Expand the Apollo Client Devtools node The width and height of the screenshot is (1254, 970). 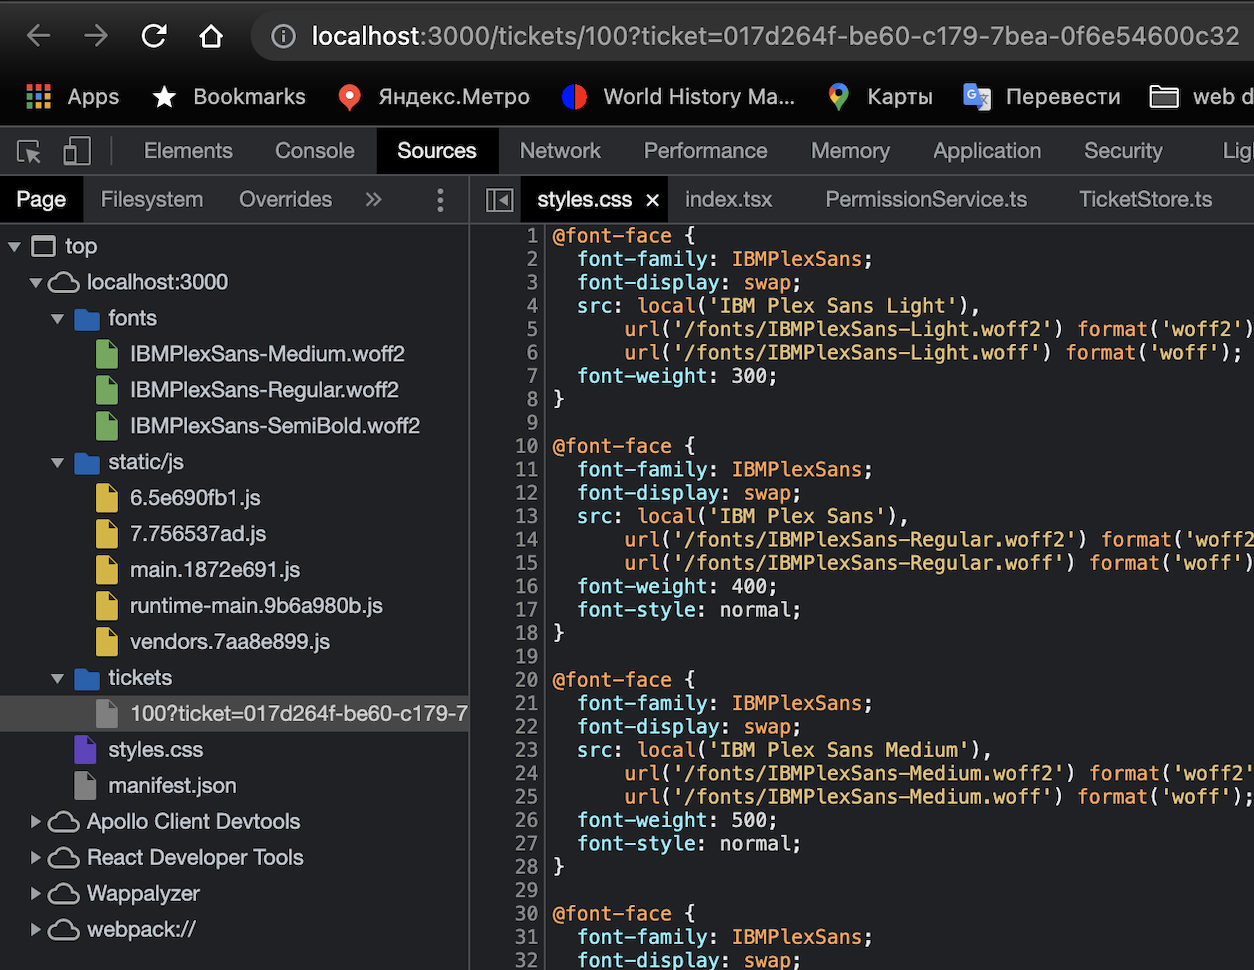36,822
